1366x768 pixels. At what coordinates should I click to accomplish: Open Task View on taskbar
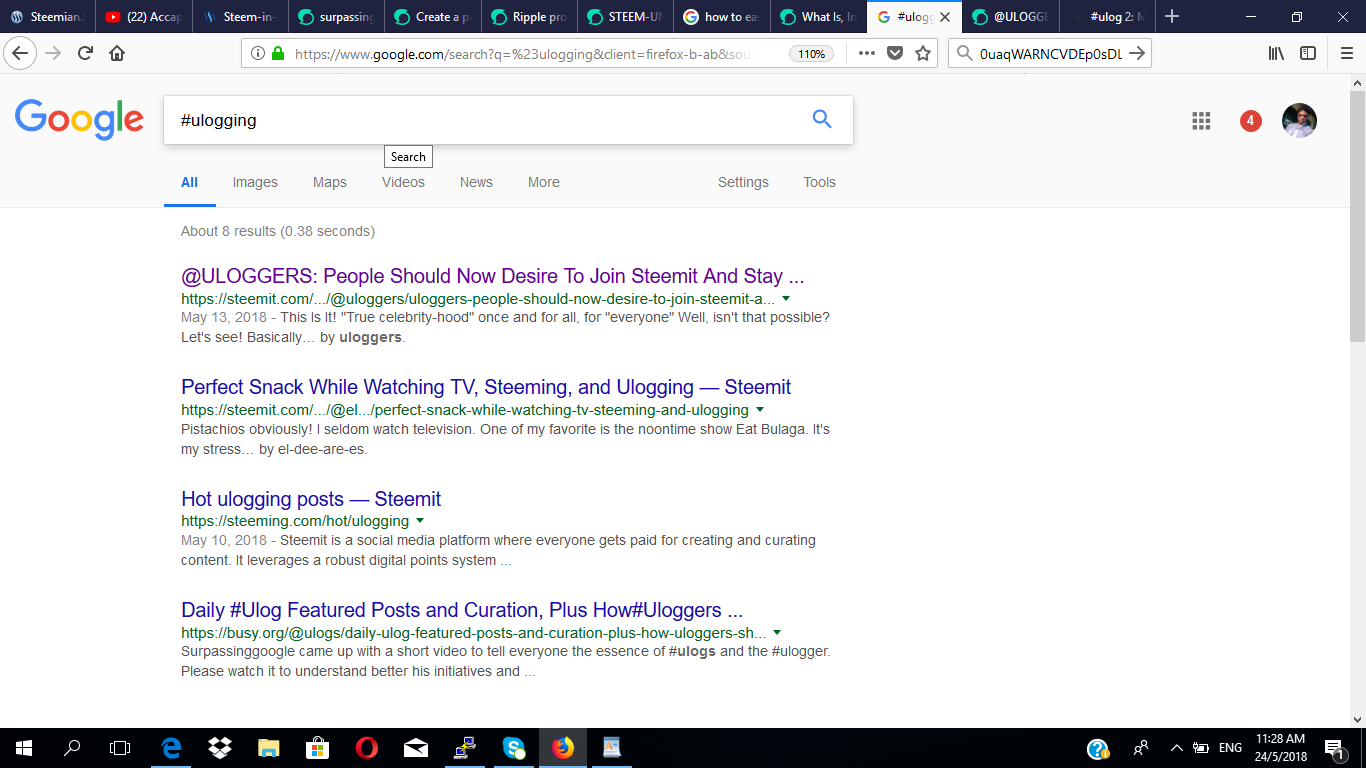[120, 748]
